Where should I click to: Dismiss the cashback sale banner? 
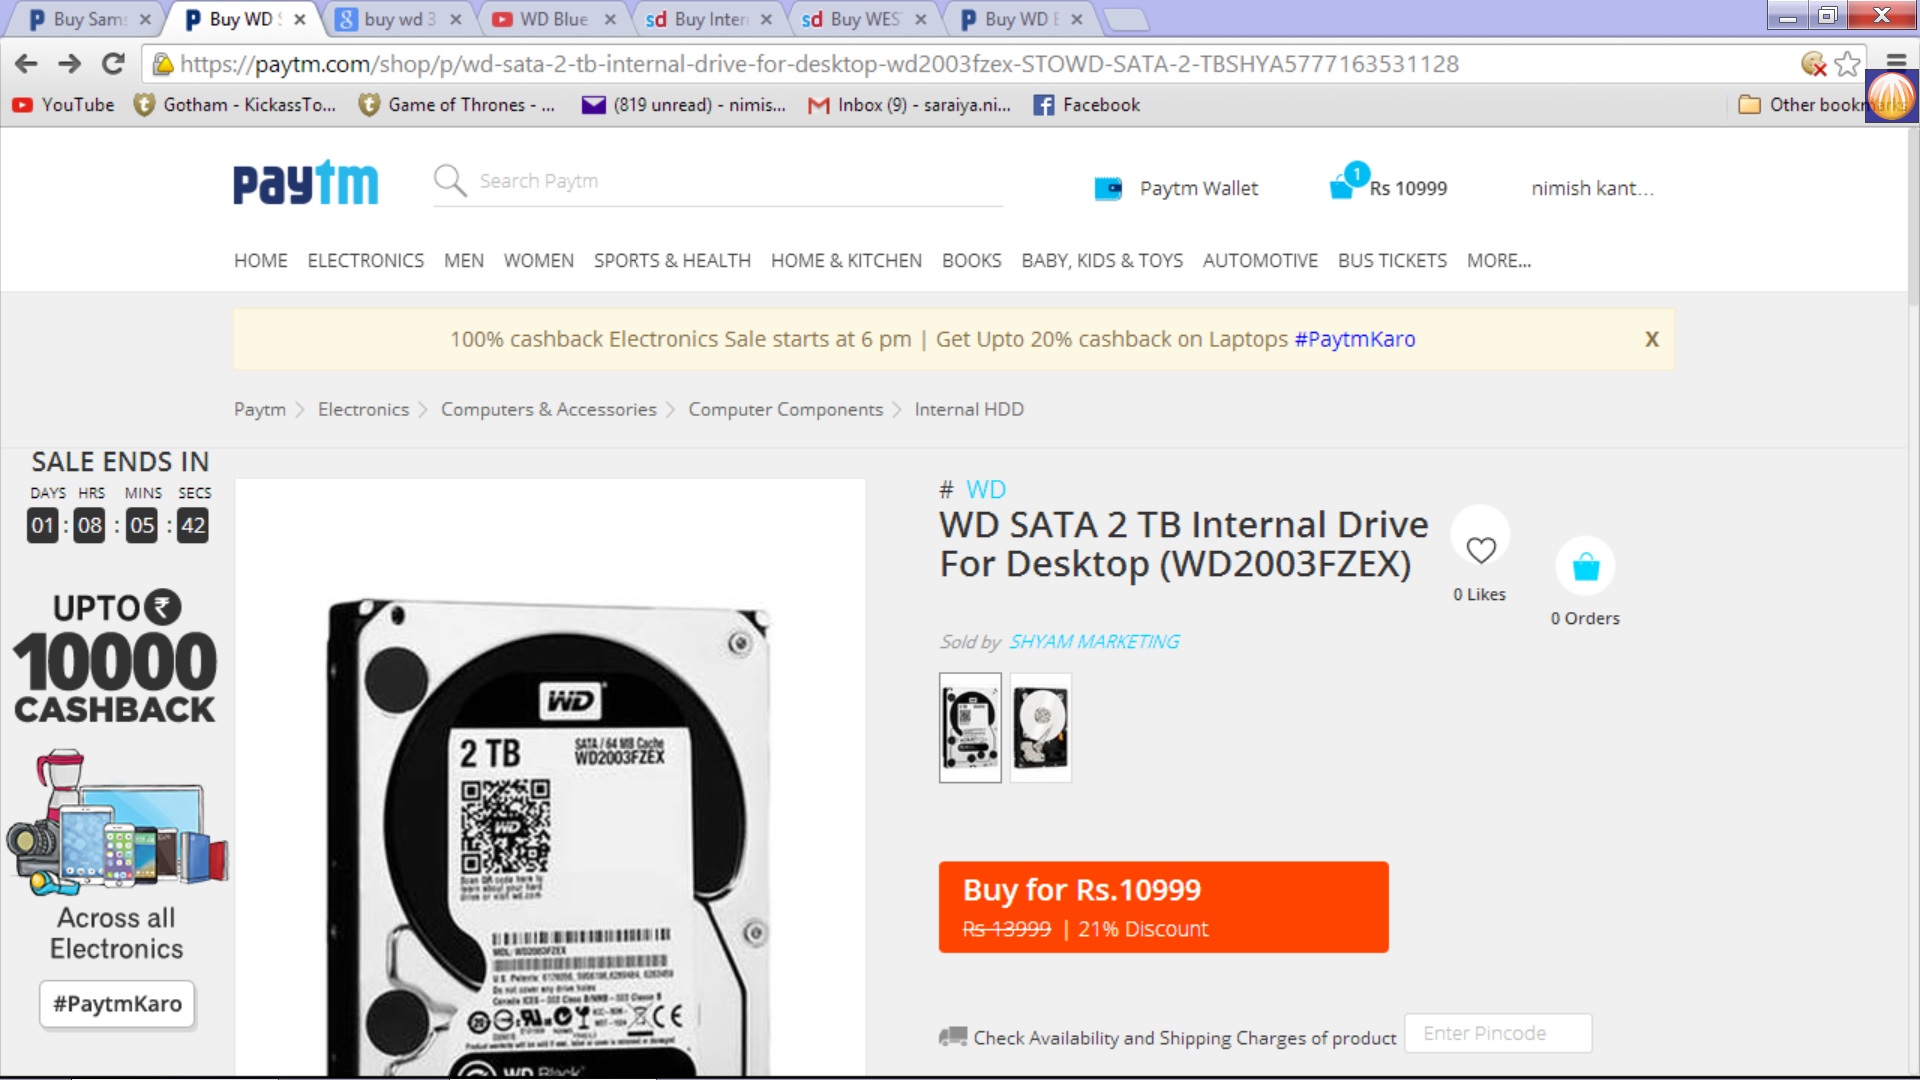[1651, 339]
